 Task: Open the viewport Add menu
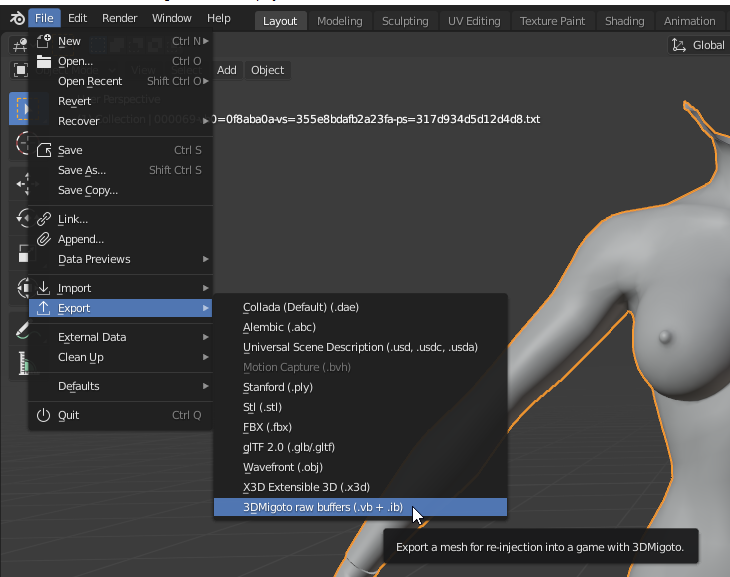[227, 70]
